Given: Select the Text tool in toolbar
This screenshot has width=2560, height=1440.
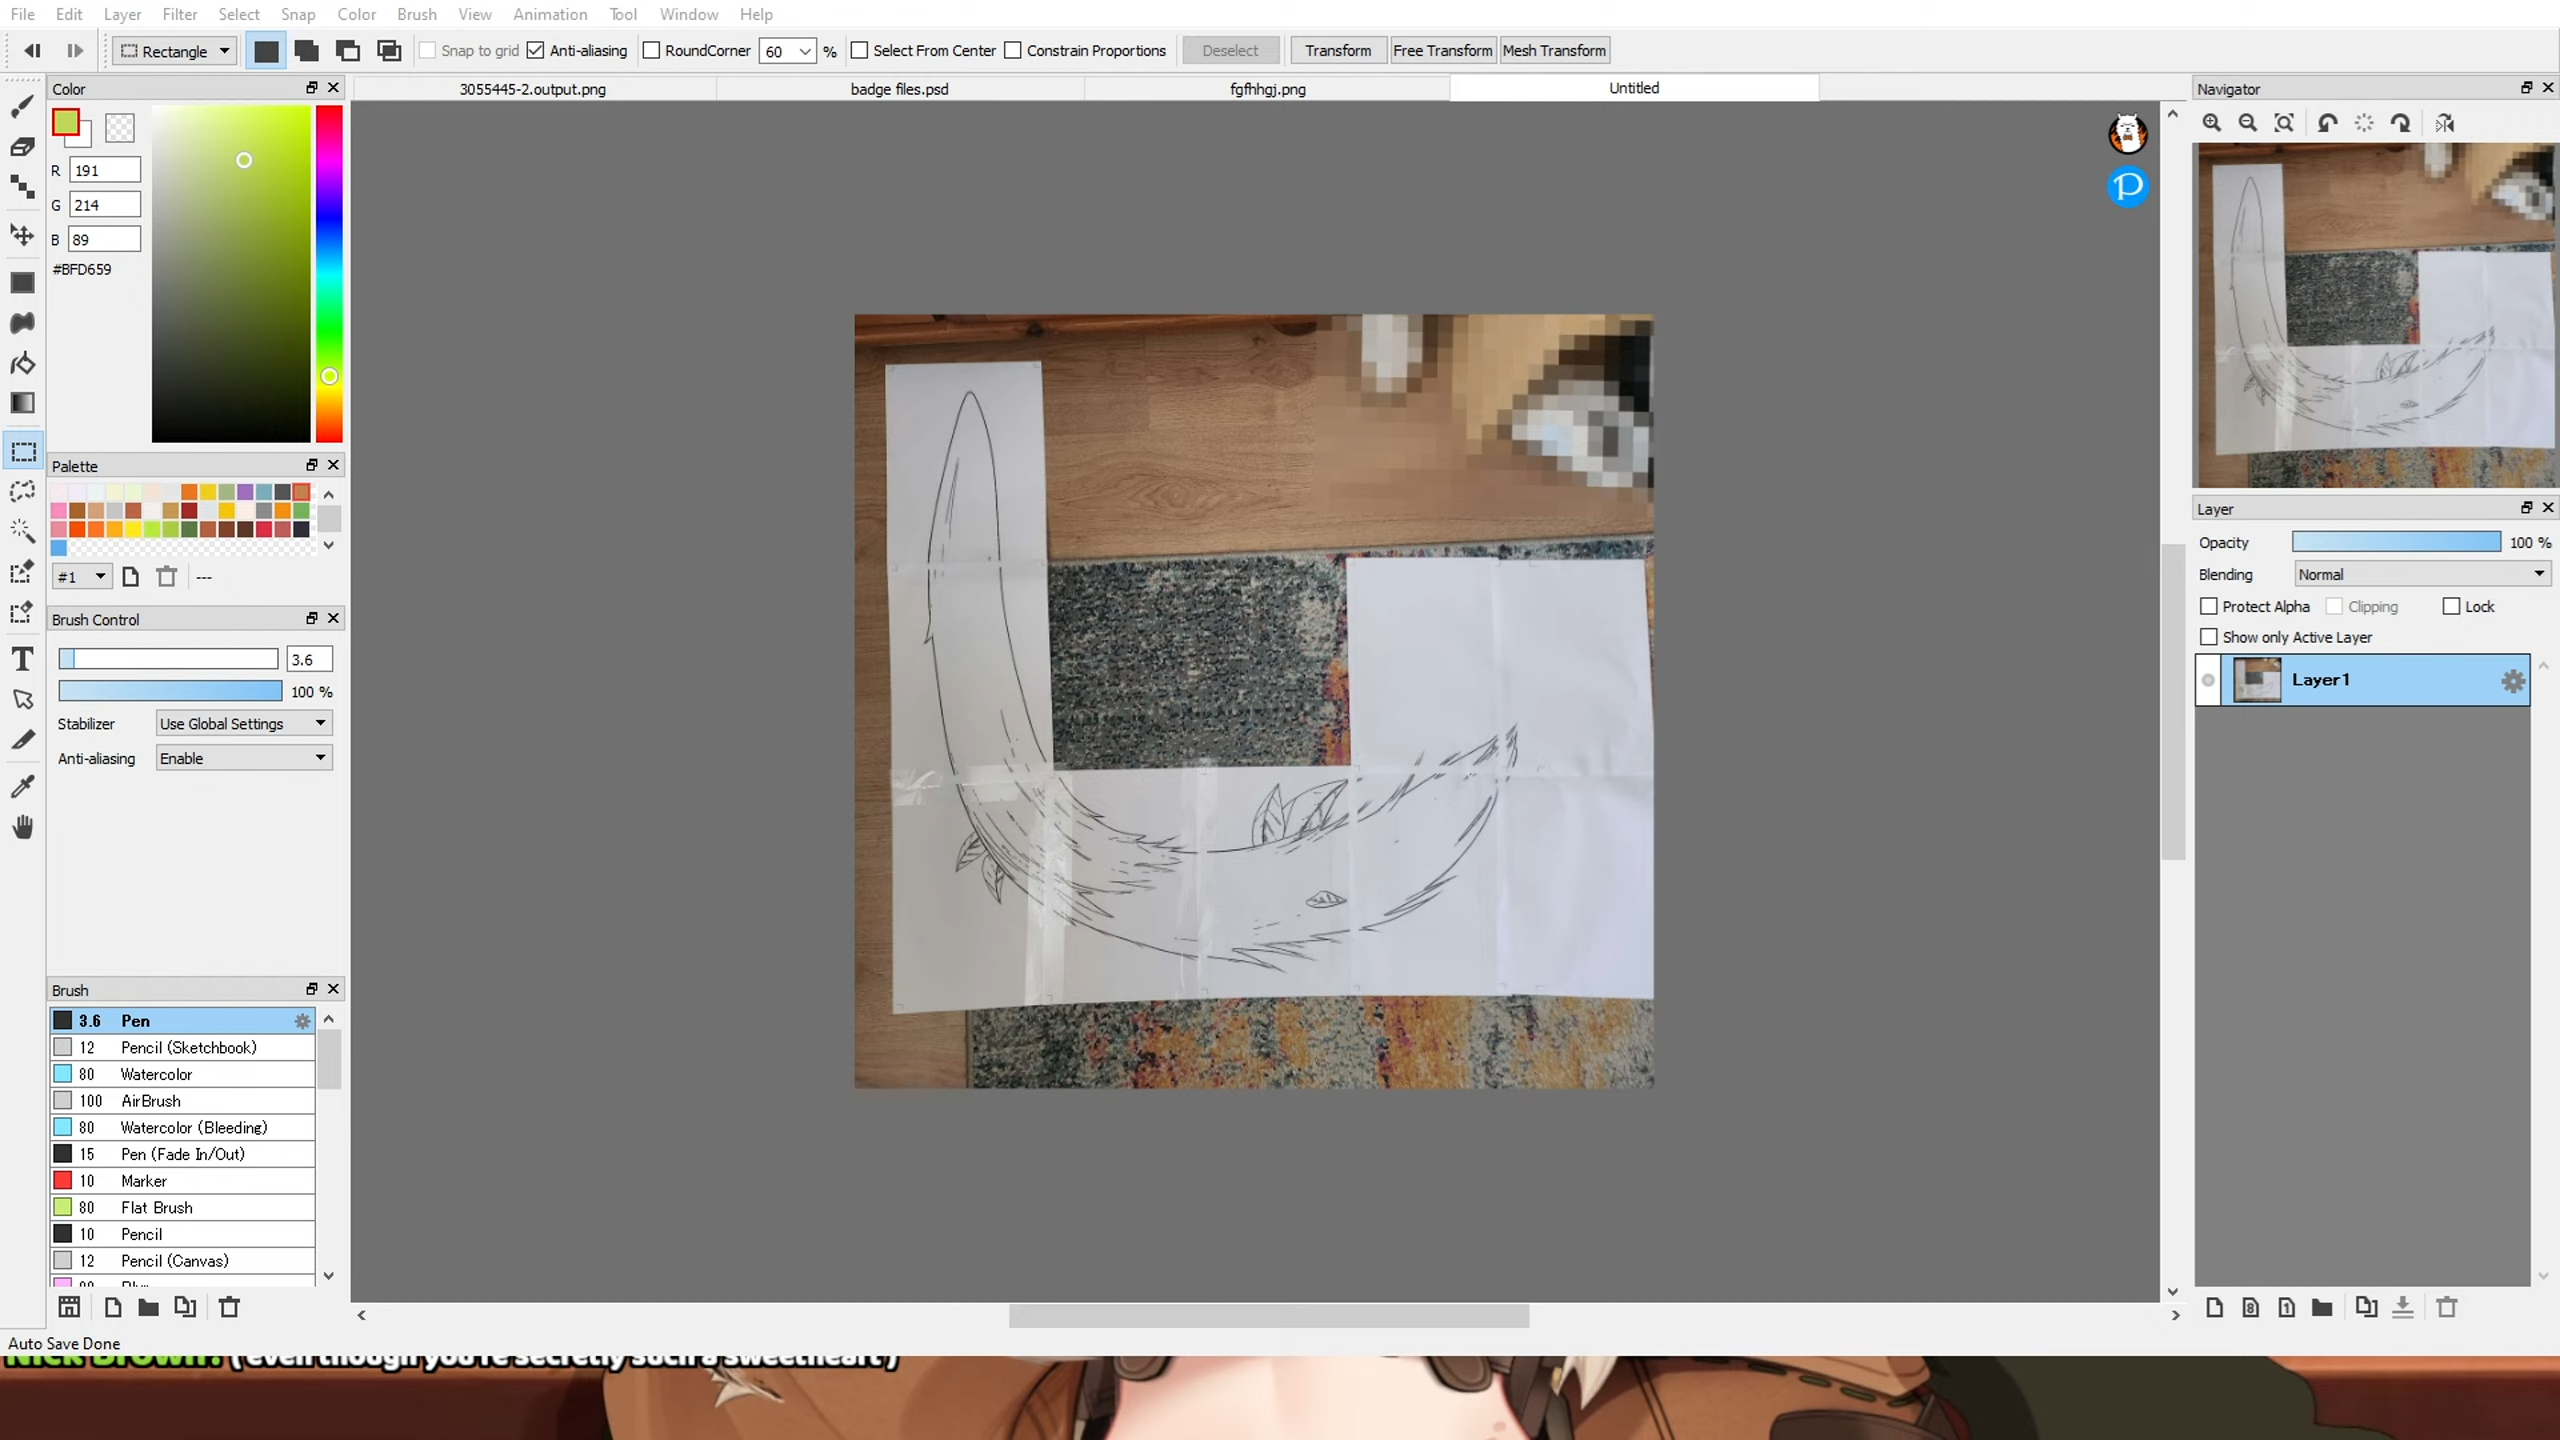Looking at the screenshot, I should [x=22, y=659].
